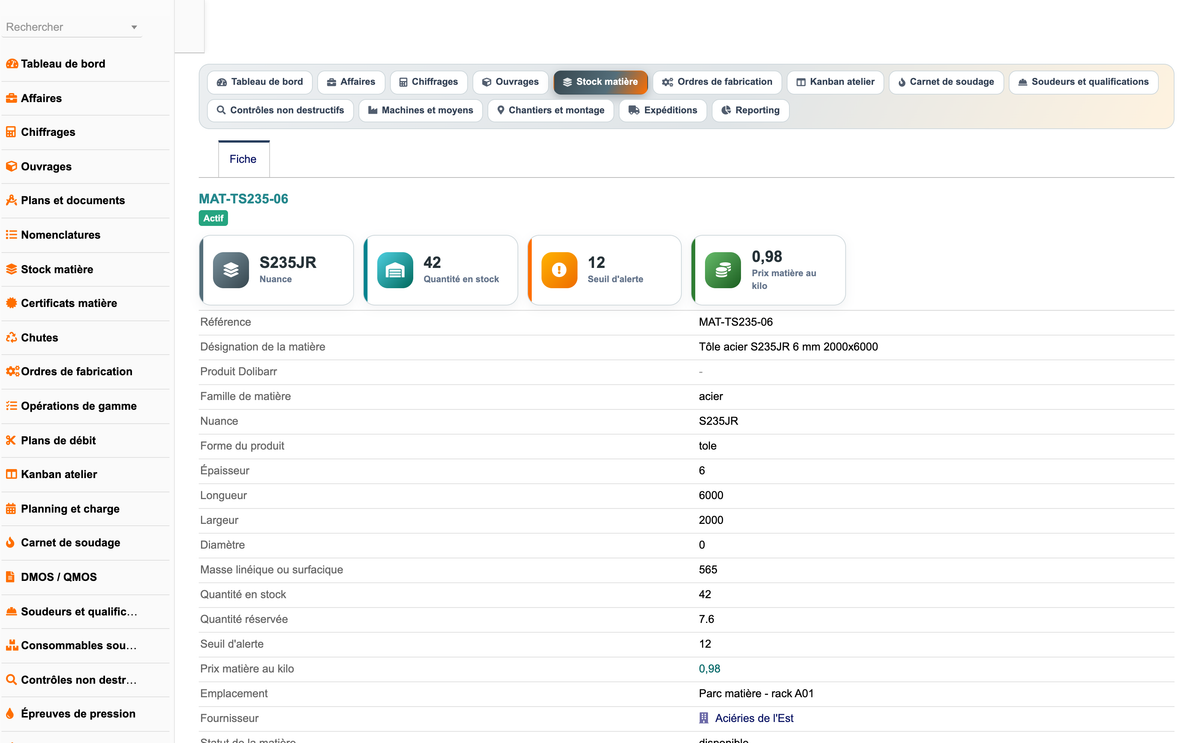
Task: Click the Consommables soudage boxes icon
Action: point(12,645)
